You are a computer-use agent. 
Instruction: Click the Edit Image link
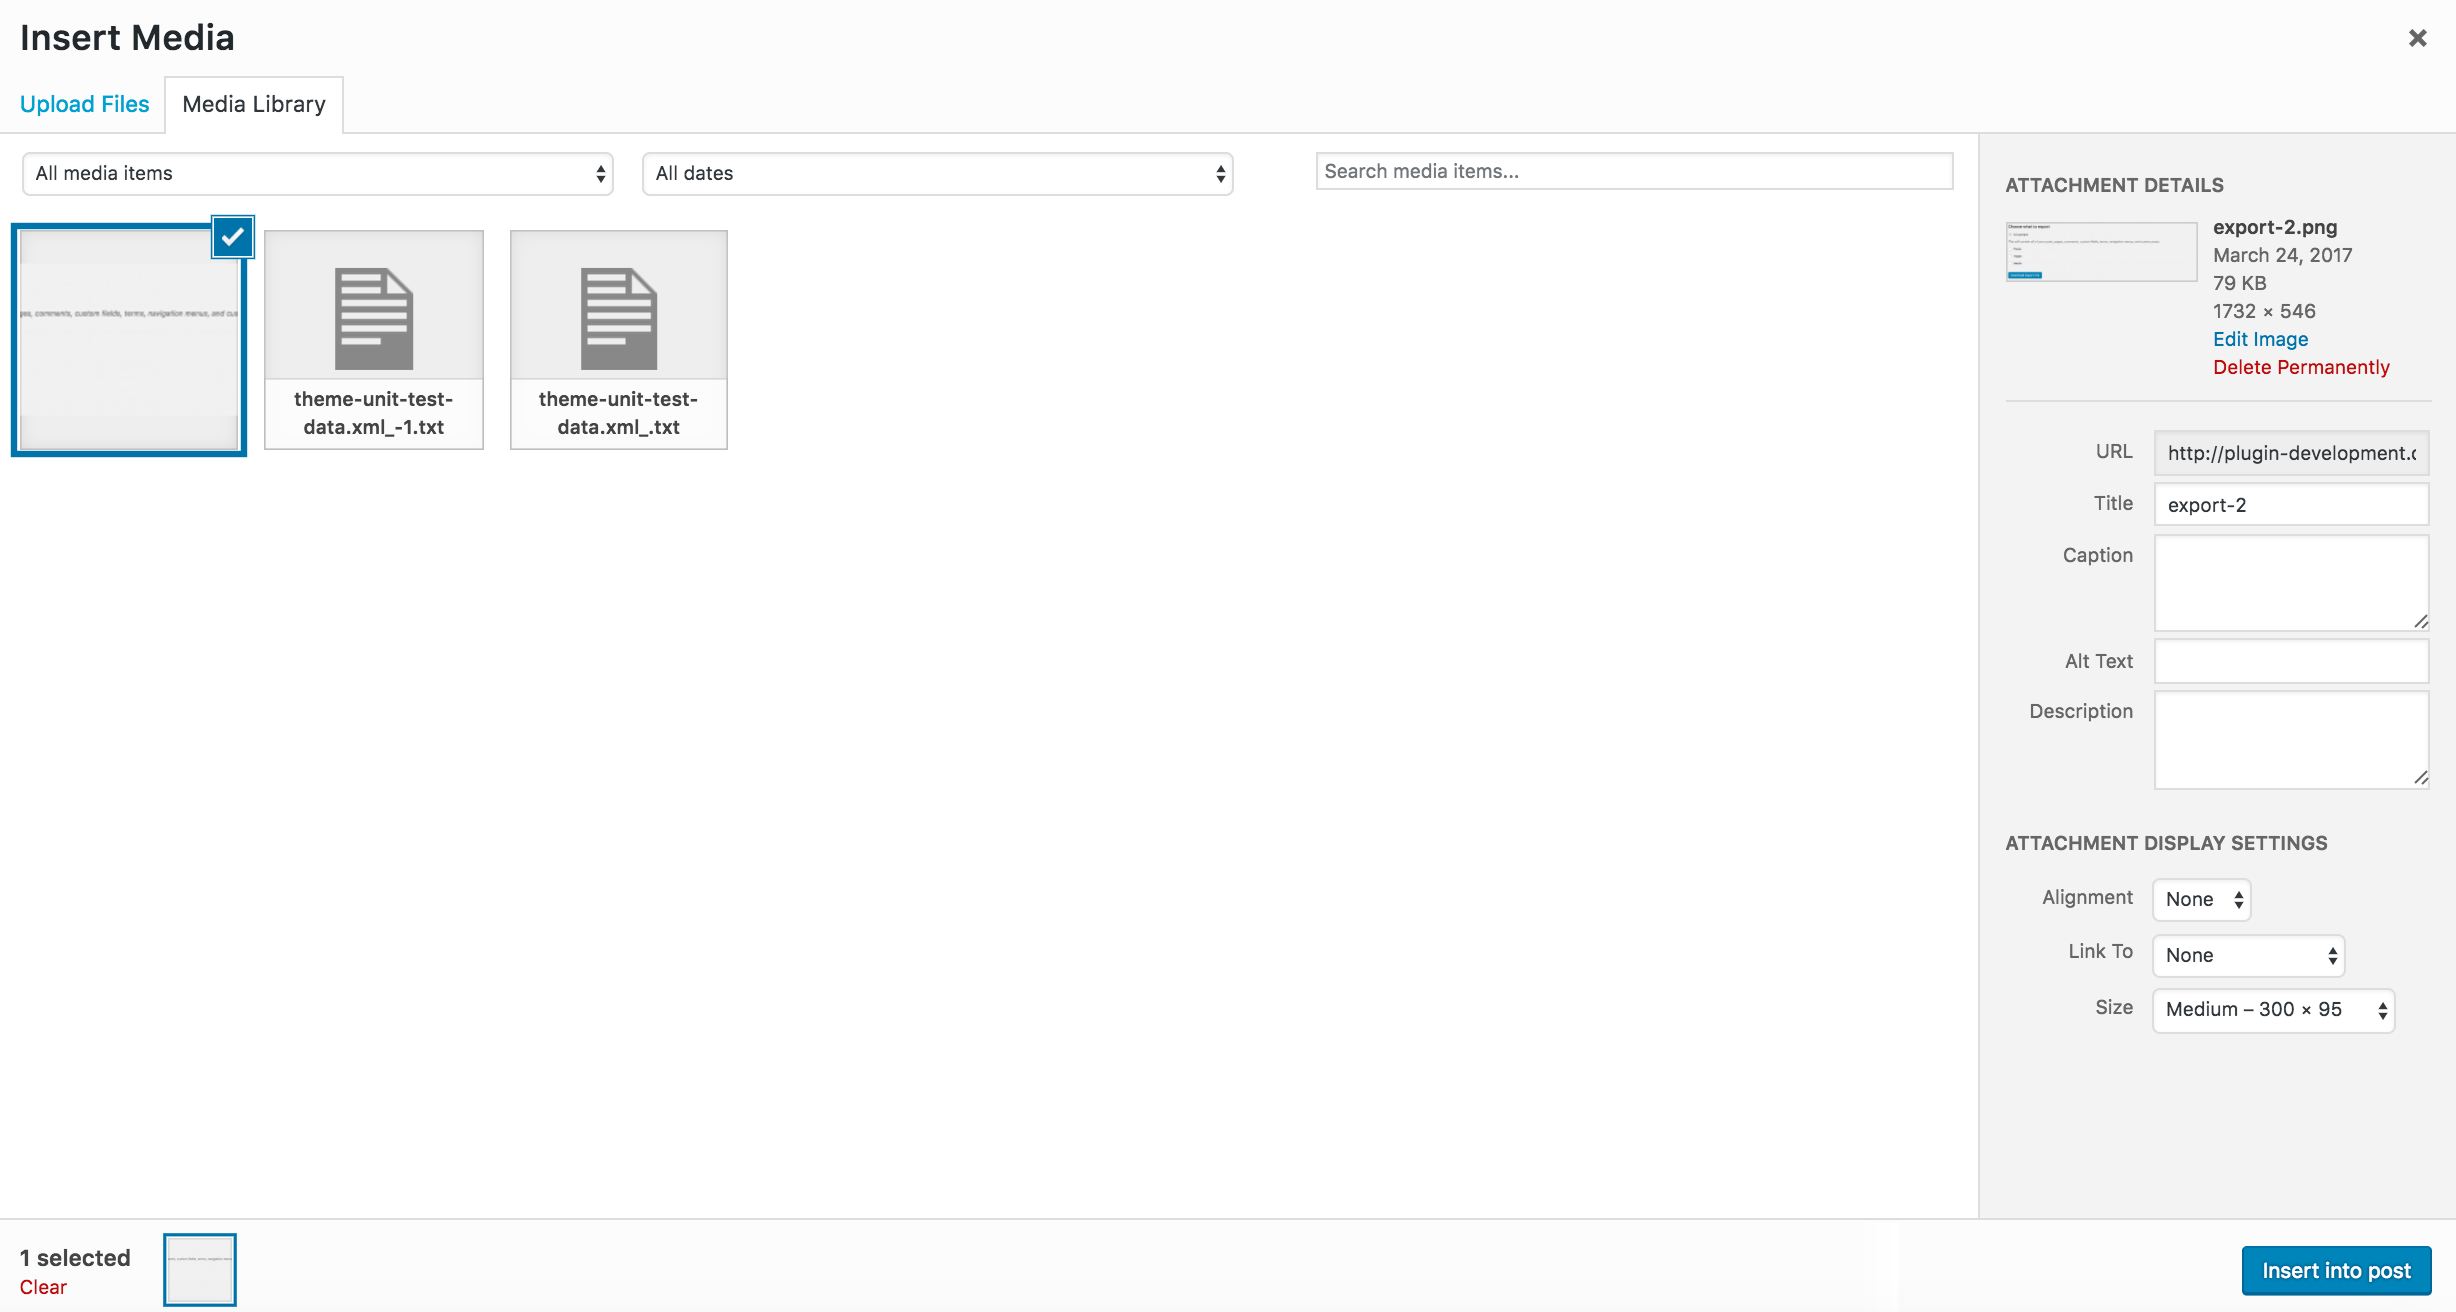click(x=2260, y=339)
